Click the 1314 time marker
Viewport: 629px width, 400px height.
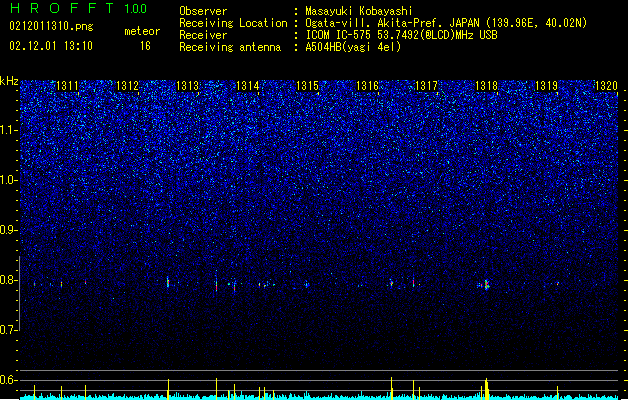(248, 86)
